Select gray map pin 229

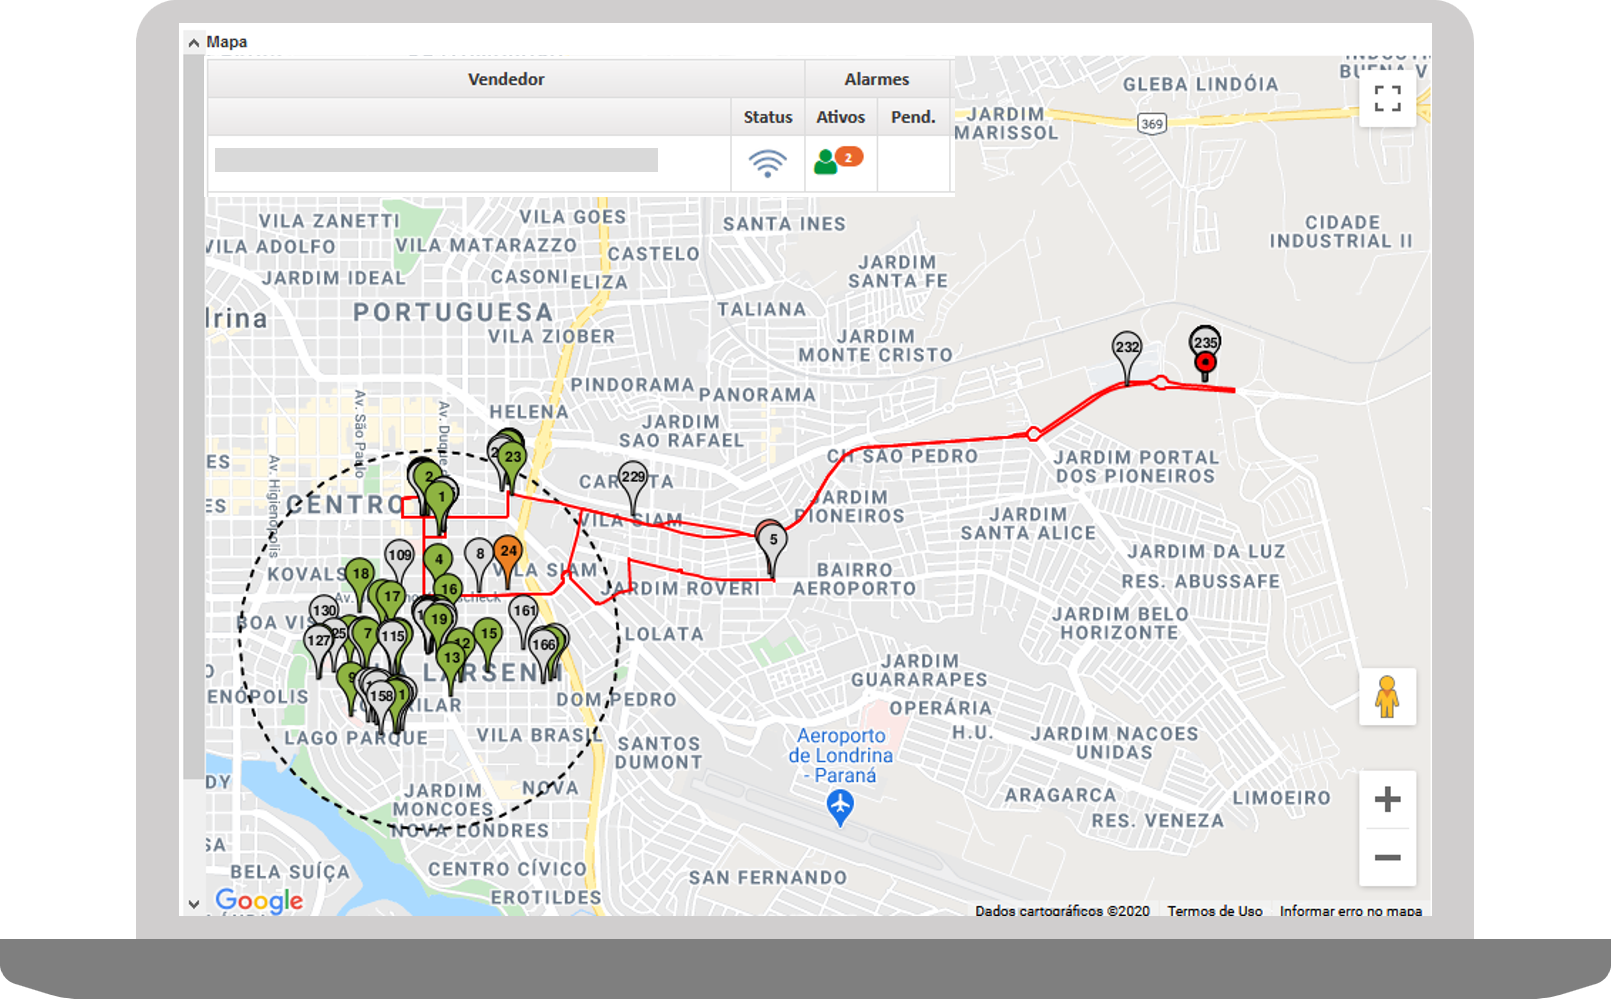633,479
